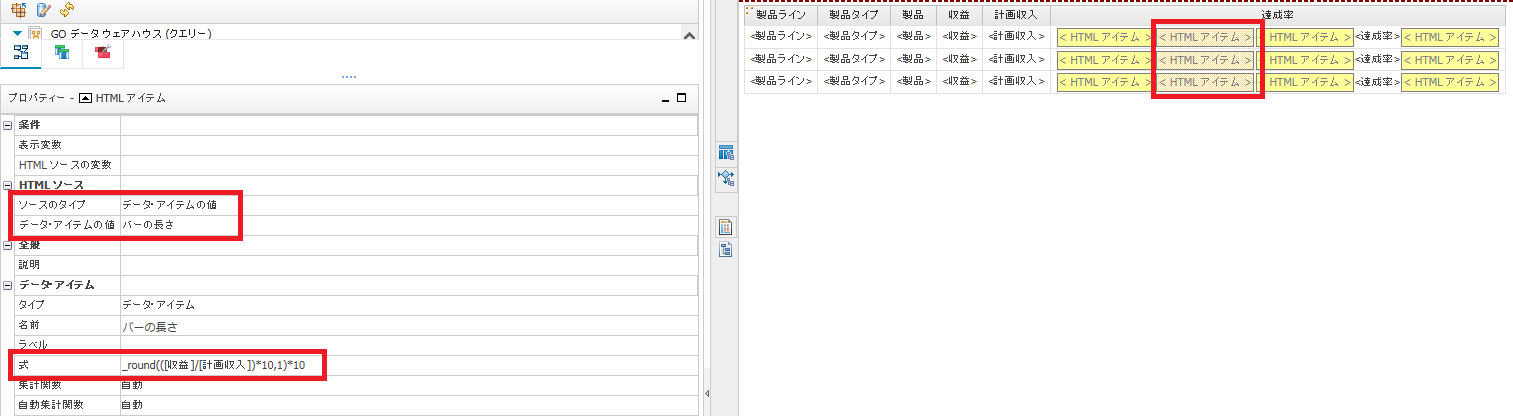Select <達成率> text in first data row
Screen dimensions: 1513x416
pyautogui.click(x=1377, y=36)
